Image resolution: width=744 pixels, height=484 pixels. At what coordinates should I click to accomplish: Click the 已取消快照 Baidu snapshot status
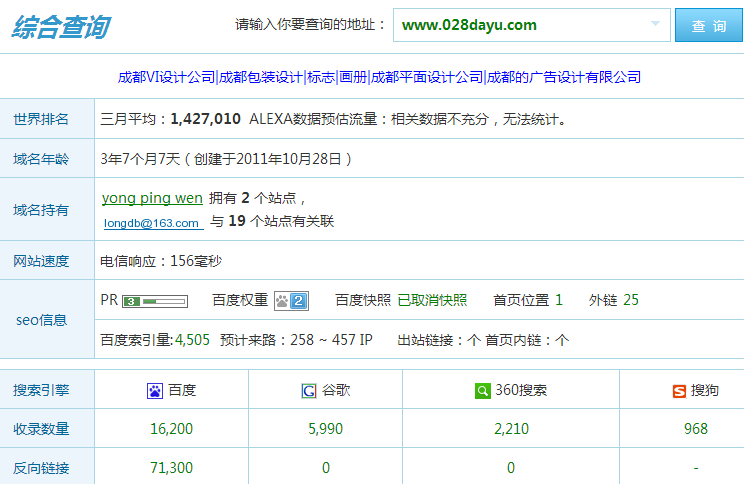(x=432, y=300)
